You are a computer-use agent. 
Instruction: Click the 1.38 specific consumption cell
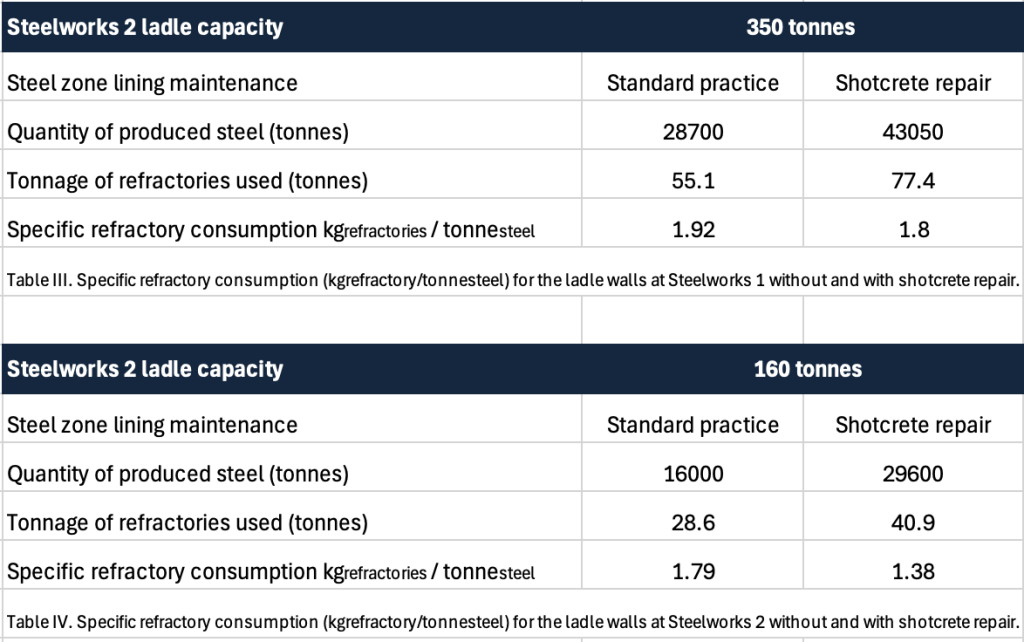(913, 572)
